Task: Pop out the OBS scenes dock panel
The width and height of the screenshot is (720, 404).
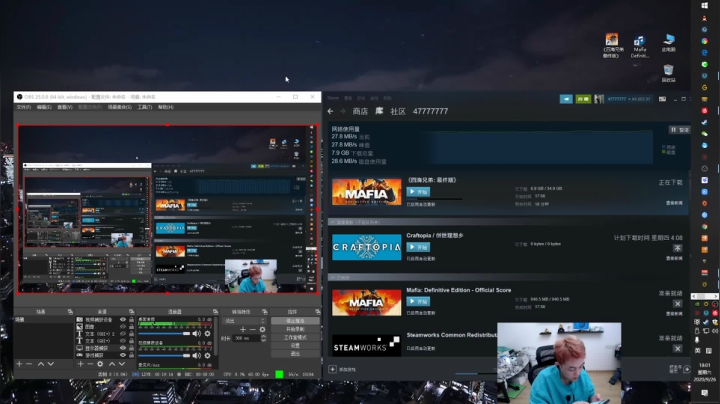Action: click(70, 312)
